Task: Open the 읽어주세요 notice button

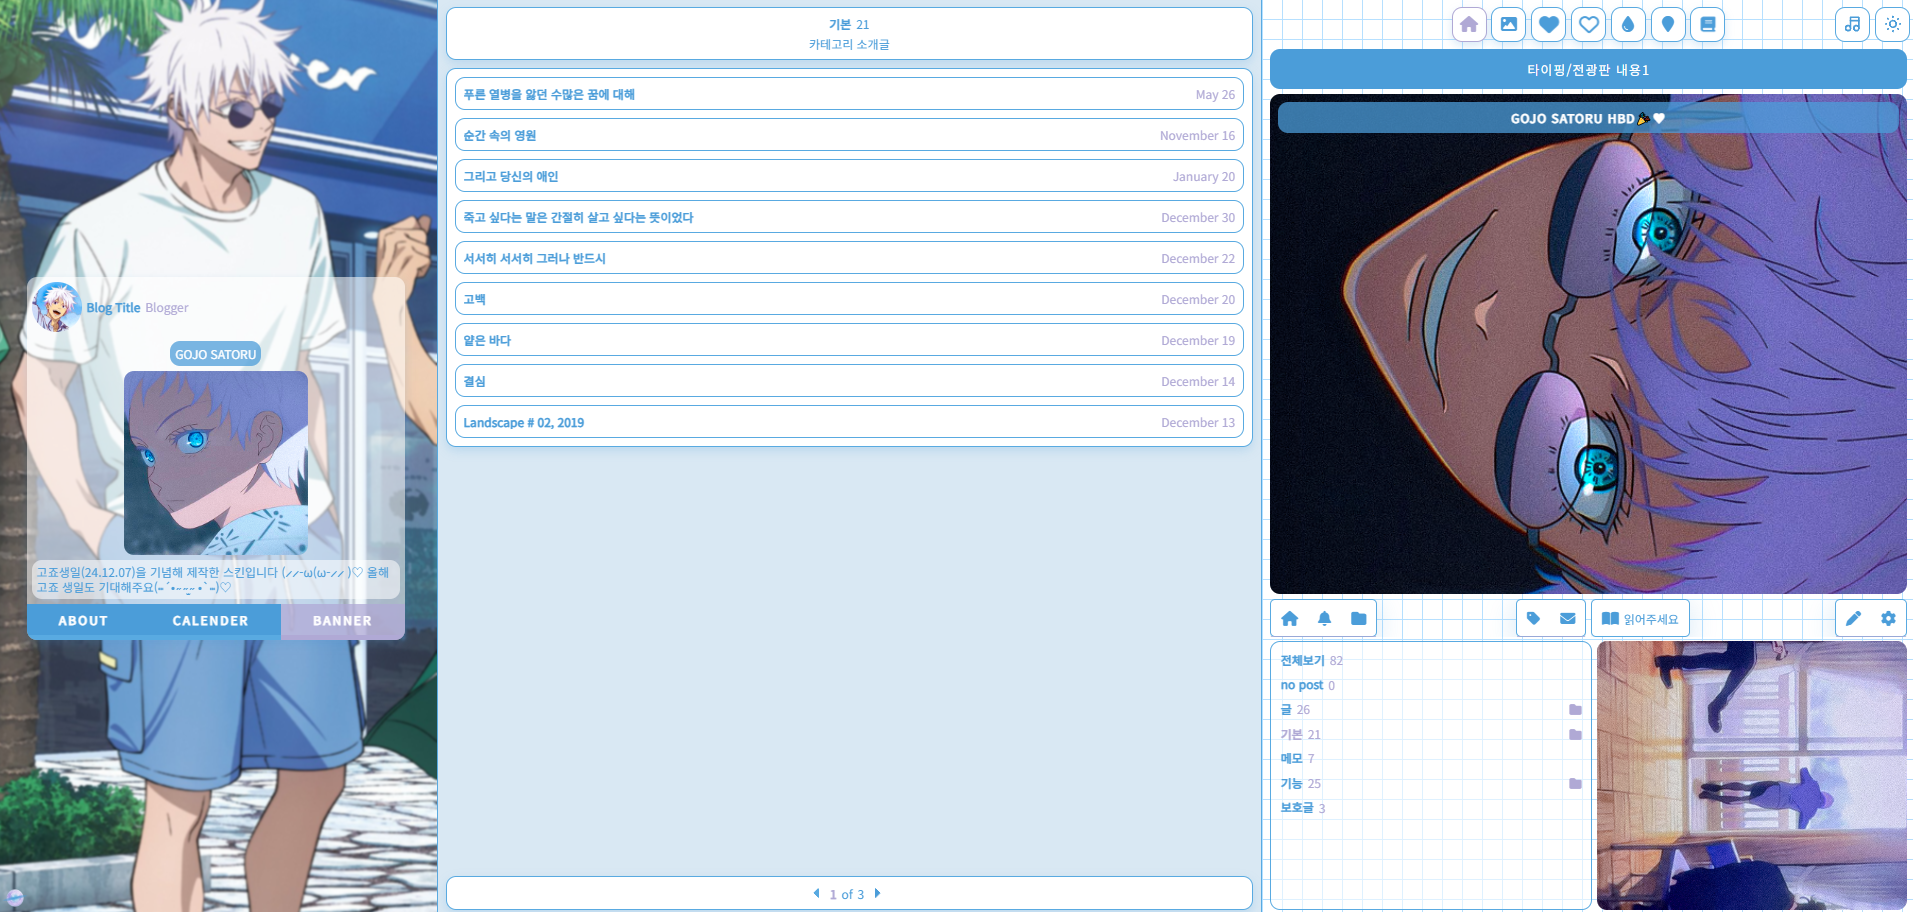Action: click(1640, 619)
